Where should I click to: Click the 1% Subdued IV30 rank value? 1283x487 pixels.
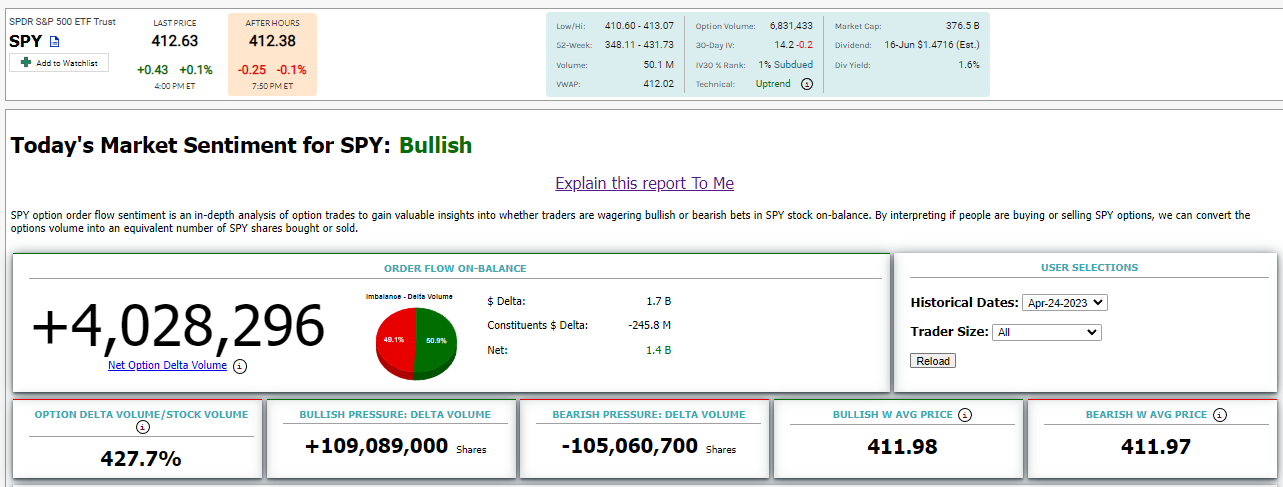coord(785,65)
